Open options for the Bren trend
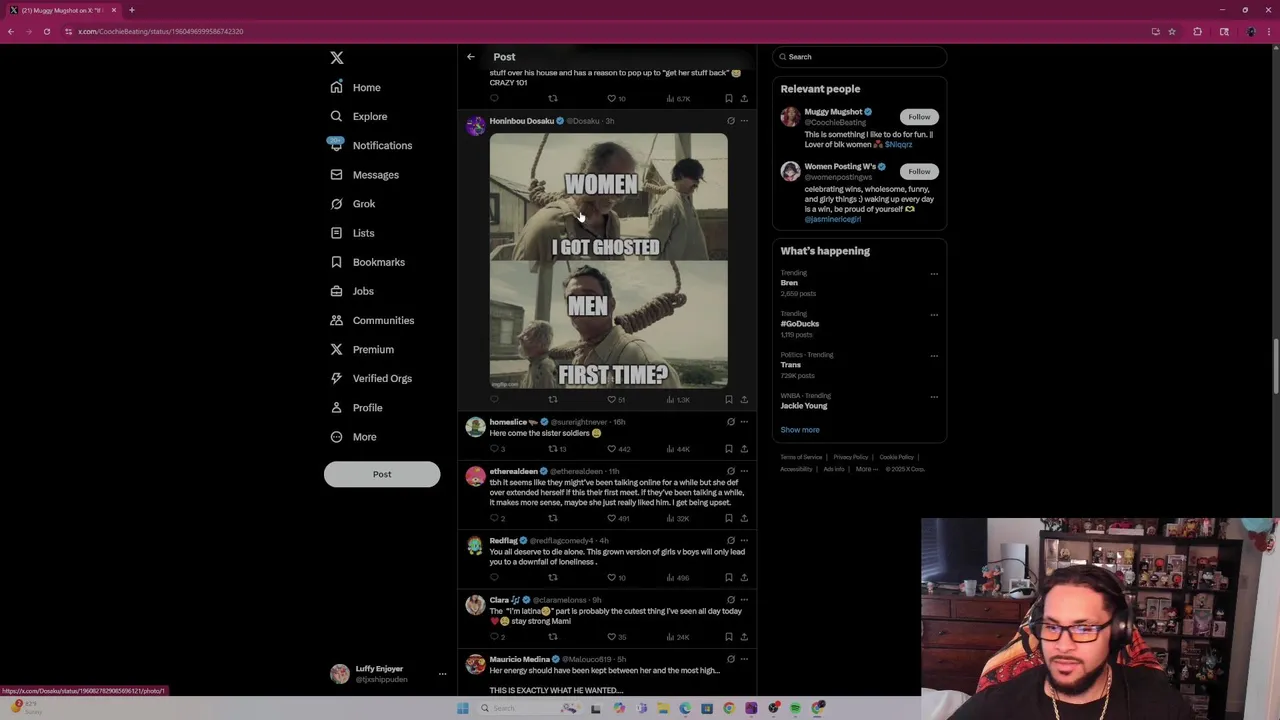1280x720 pixels. click(x=934, y=273)
